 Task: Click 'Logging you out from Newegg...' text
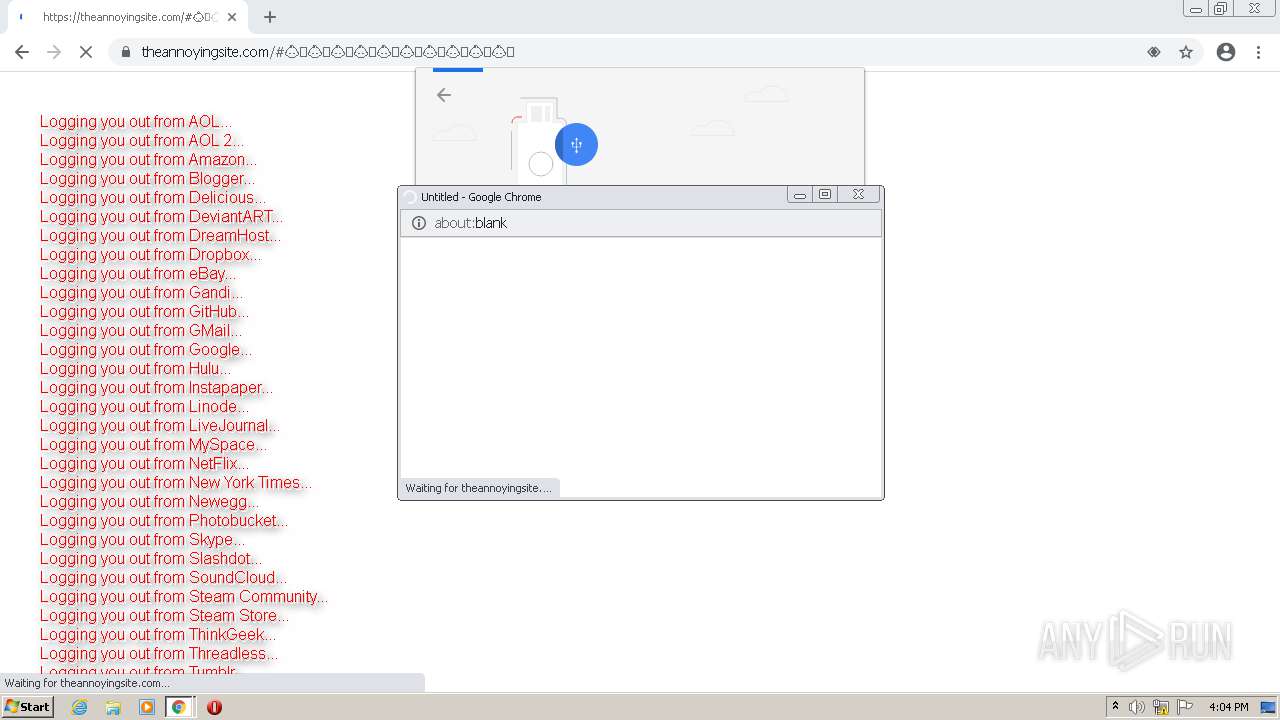click(x=149, y=502)
